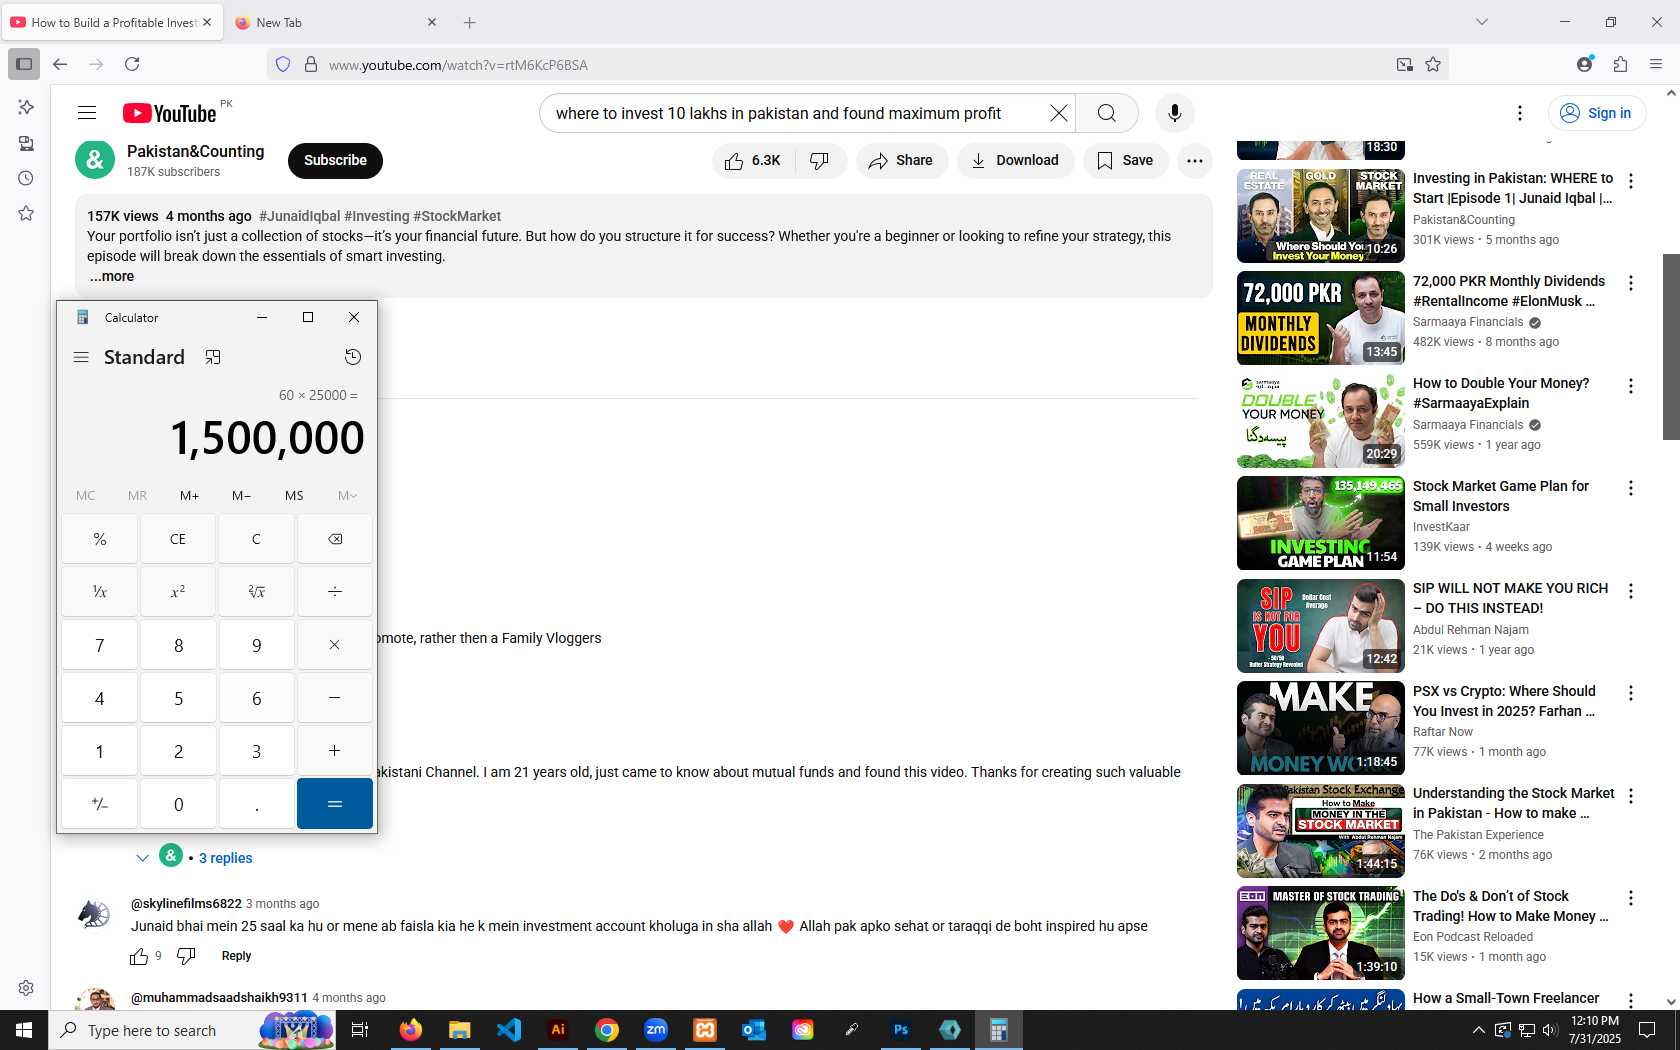Bookmark this page with star icon
Image resolution: width=1680 pixels, height=1050 pixels.
point(1433,64)
